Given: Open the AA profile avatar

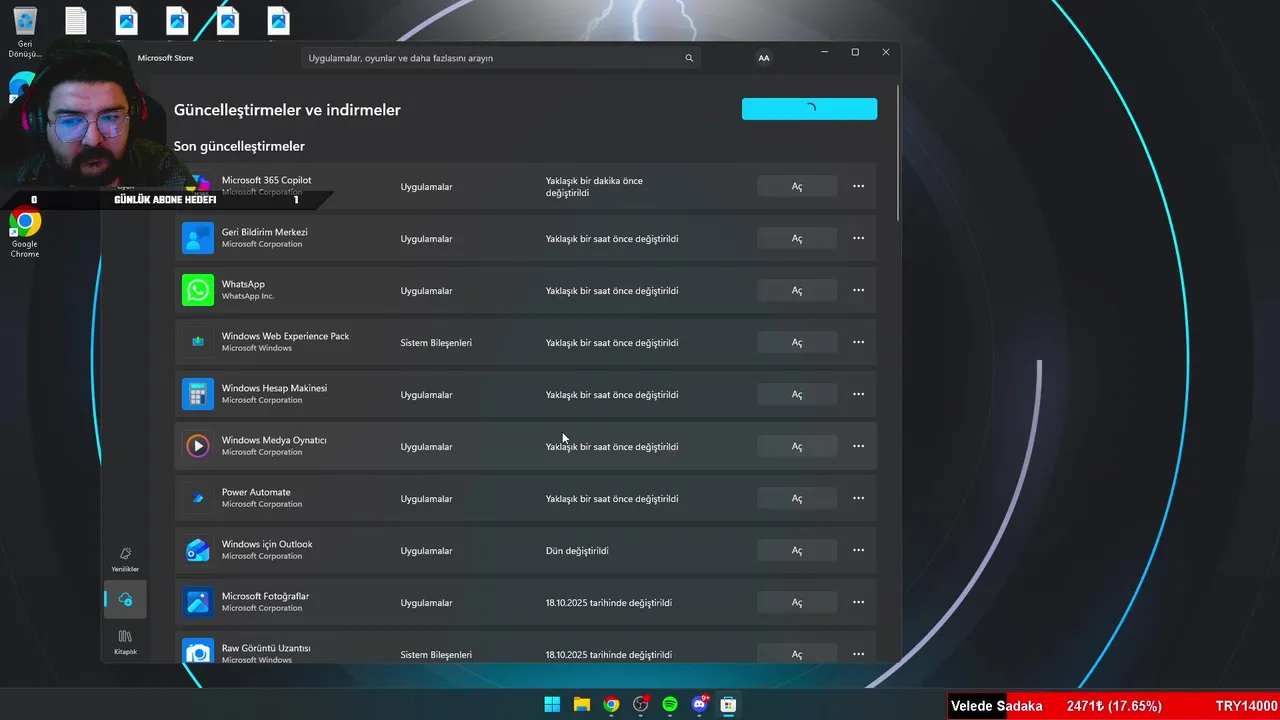Looking at the screenshot, I should [x=764, y=58].
